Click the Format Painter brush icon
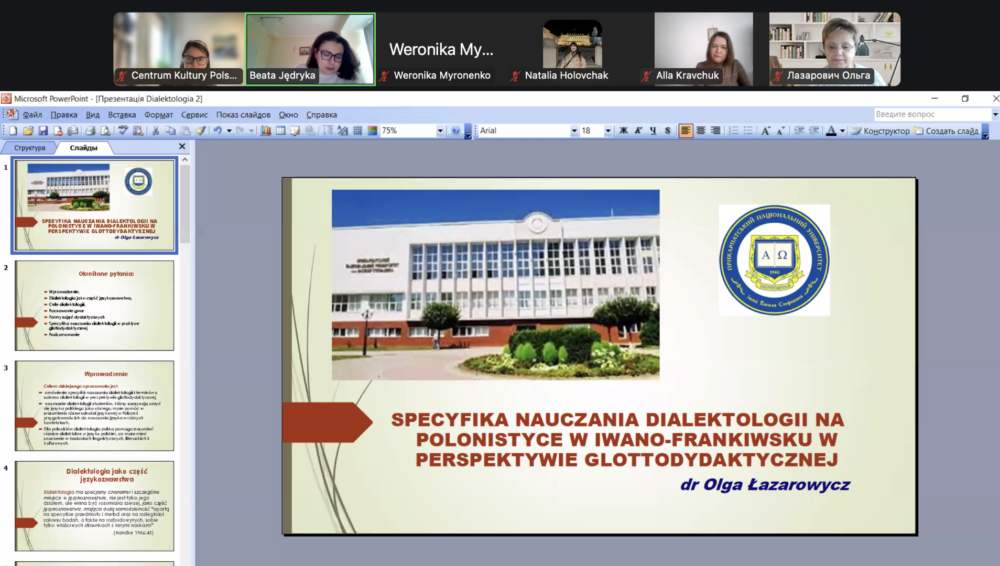 point(200,131)
